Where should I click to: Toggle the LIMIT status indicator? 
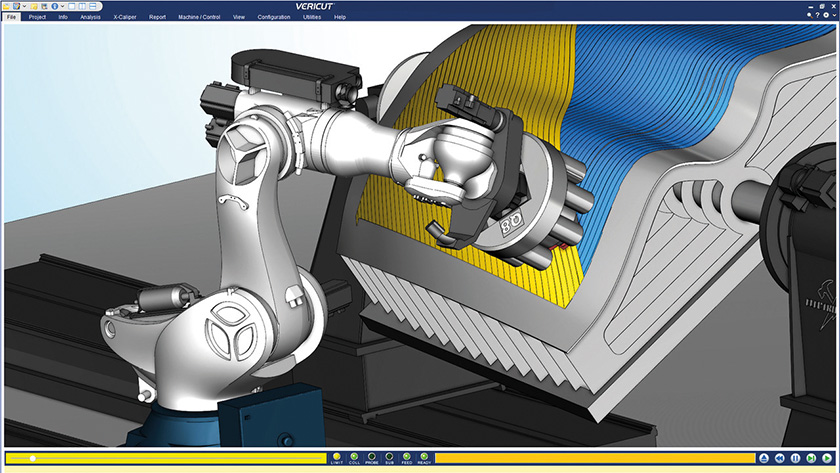pyautogui.click(x=337, y=457)
